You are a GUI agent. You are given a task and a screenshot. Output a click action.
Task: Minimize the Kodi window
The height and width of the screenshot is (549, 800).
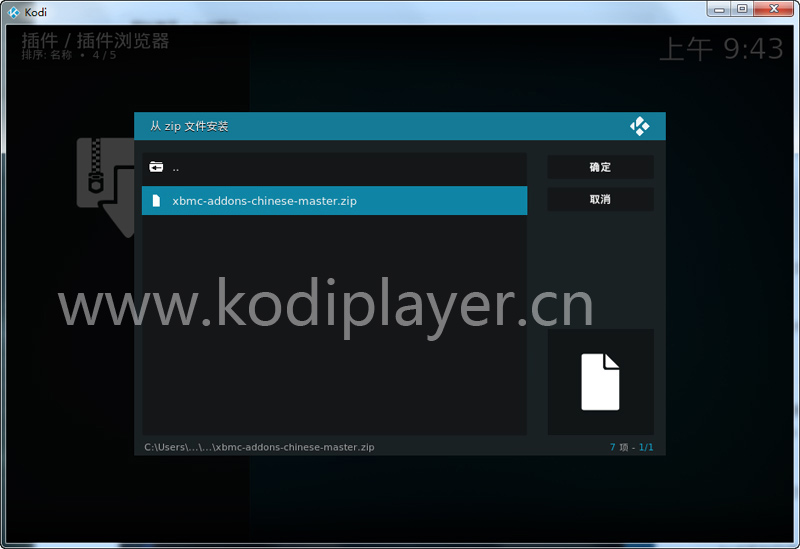719,9
